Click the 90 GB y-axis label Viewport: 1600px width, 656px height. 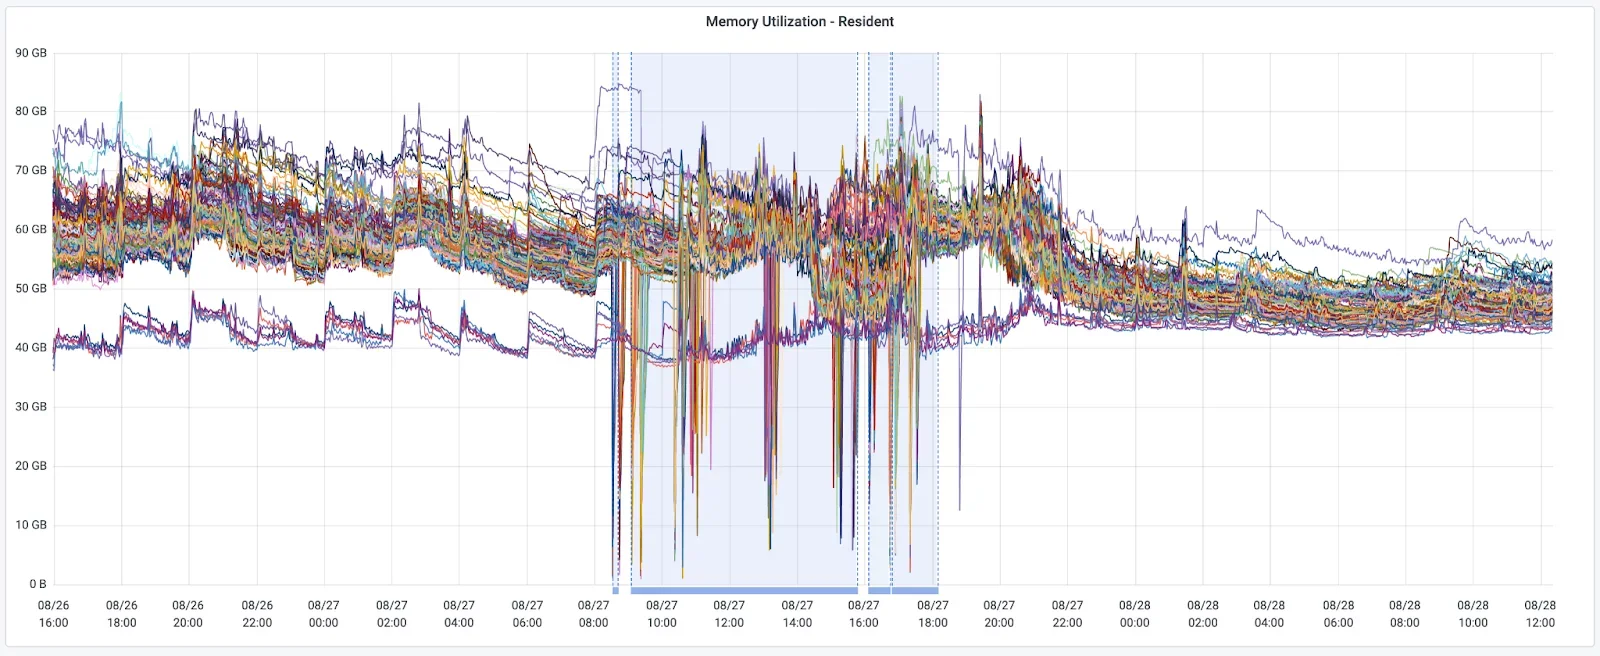click(x=31, y=53)
